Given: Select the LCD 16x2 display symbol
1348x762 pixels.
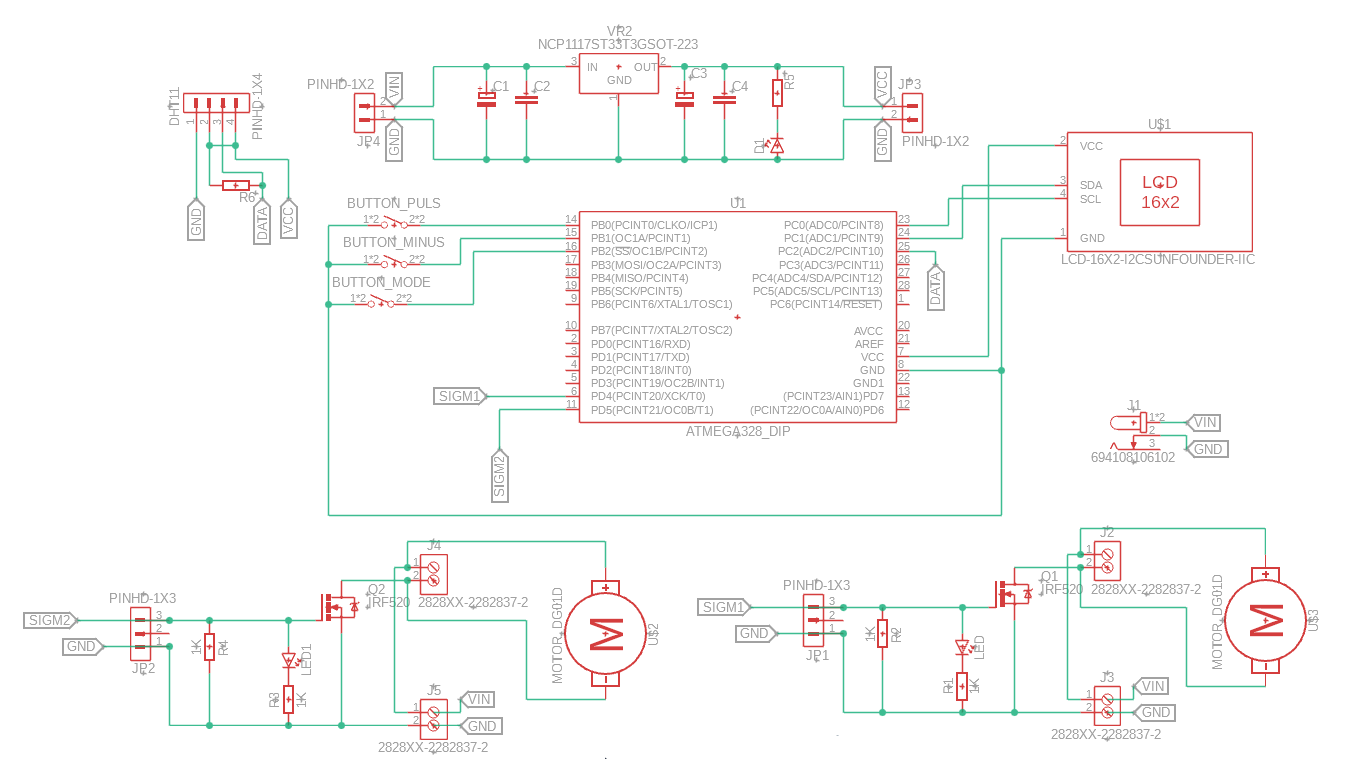Looking at the screenshot, I should [1159, 191].
